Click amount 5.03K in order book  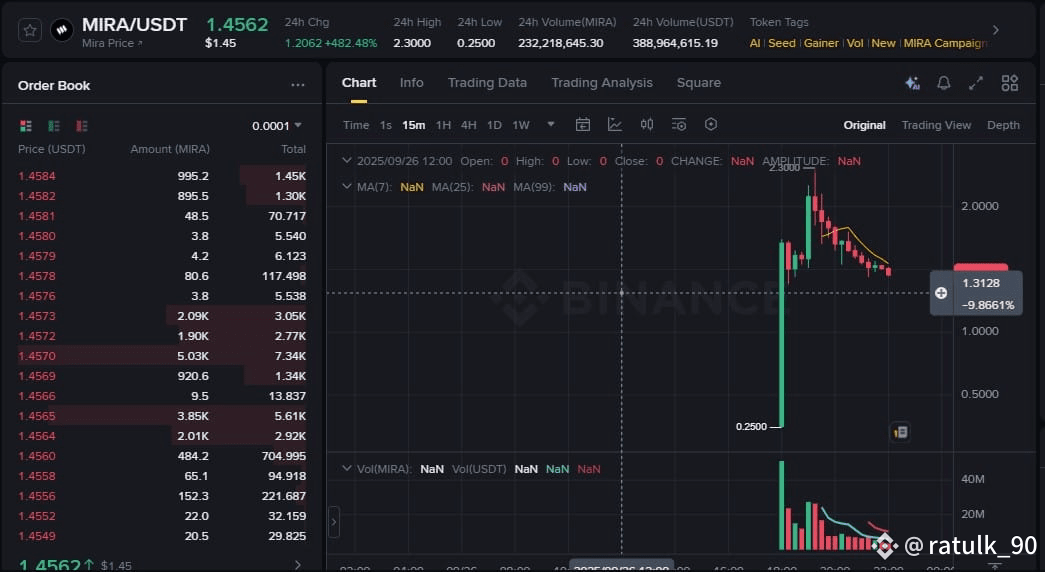click(x=193, y=356)
